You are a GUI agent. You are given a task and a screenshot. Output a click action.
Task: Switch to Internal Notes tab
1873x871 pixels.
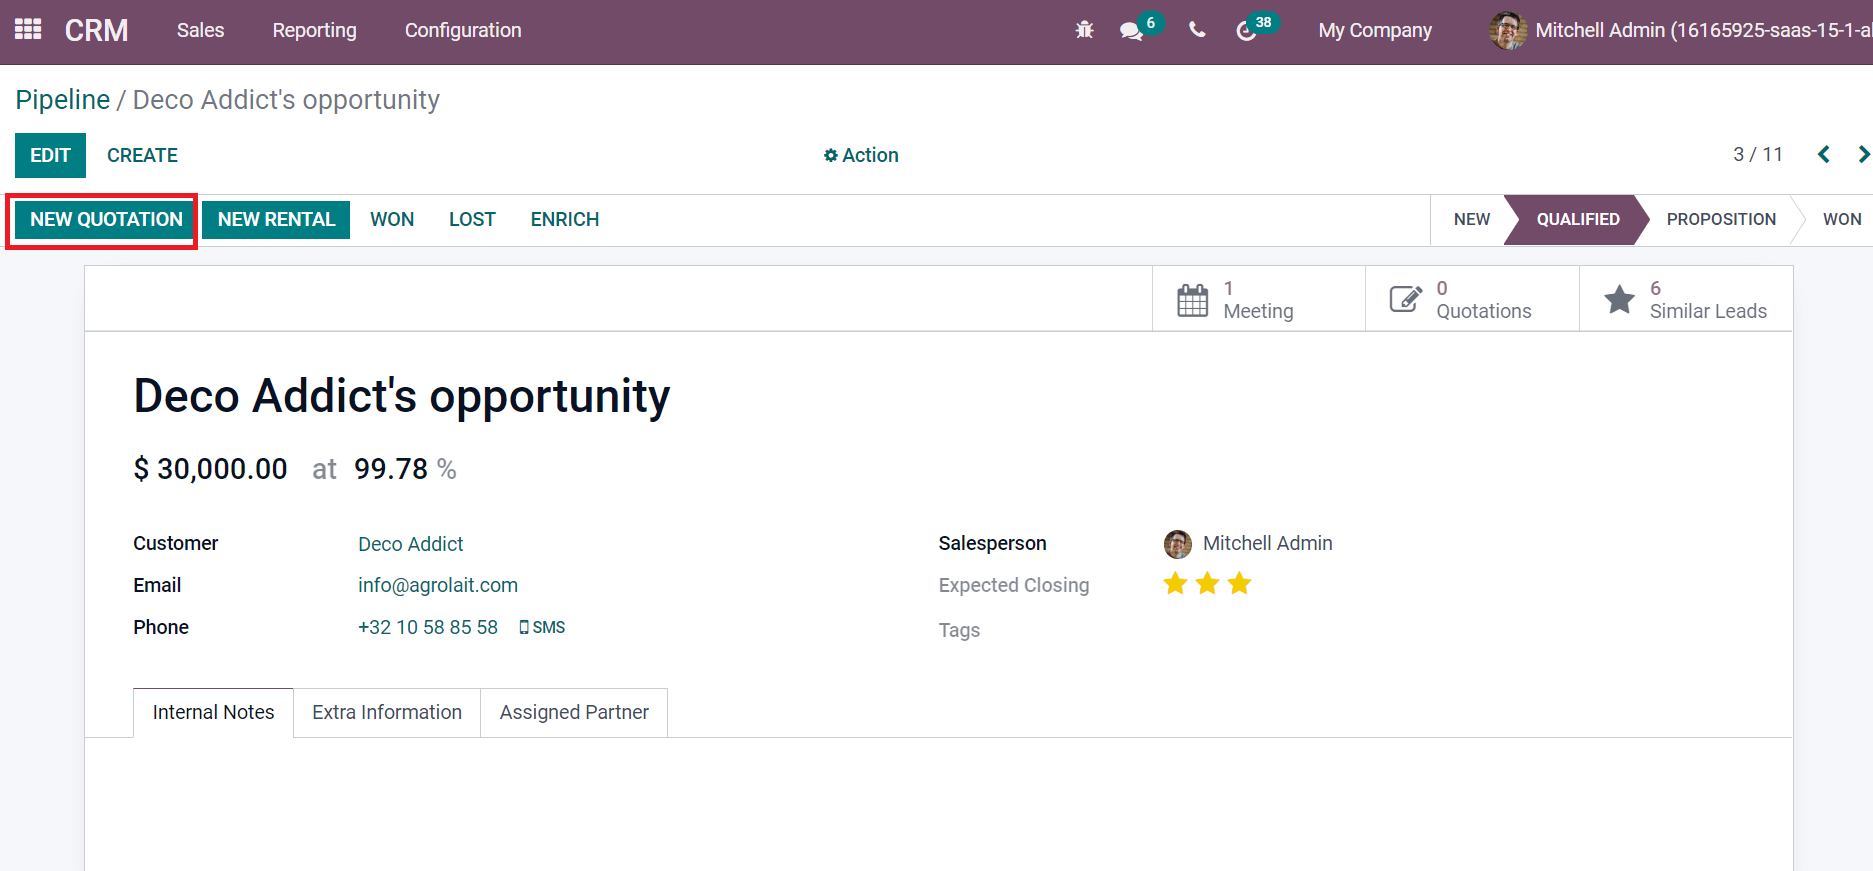[213, 712]
